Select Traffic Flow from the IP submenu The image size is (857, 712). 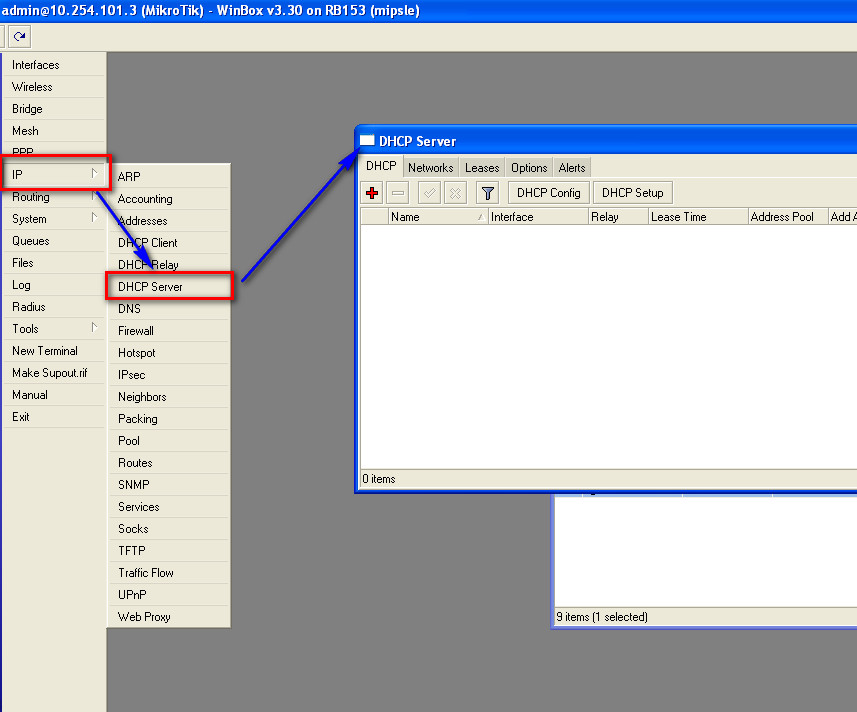coord(169,573)
